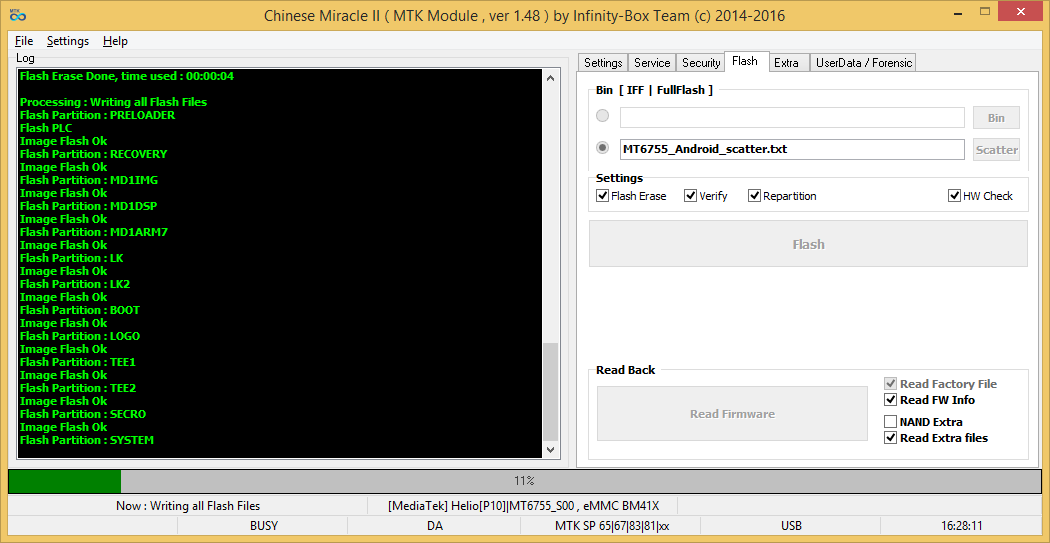The image size is (1050, 543).
Task: Click 'Flash Partition : TEE1' log line
Action: [78, 362]
